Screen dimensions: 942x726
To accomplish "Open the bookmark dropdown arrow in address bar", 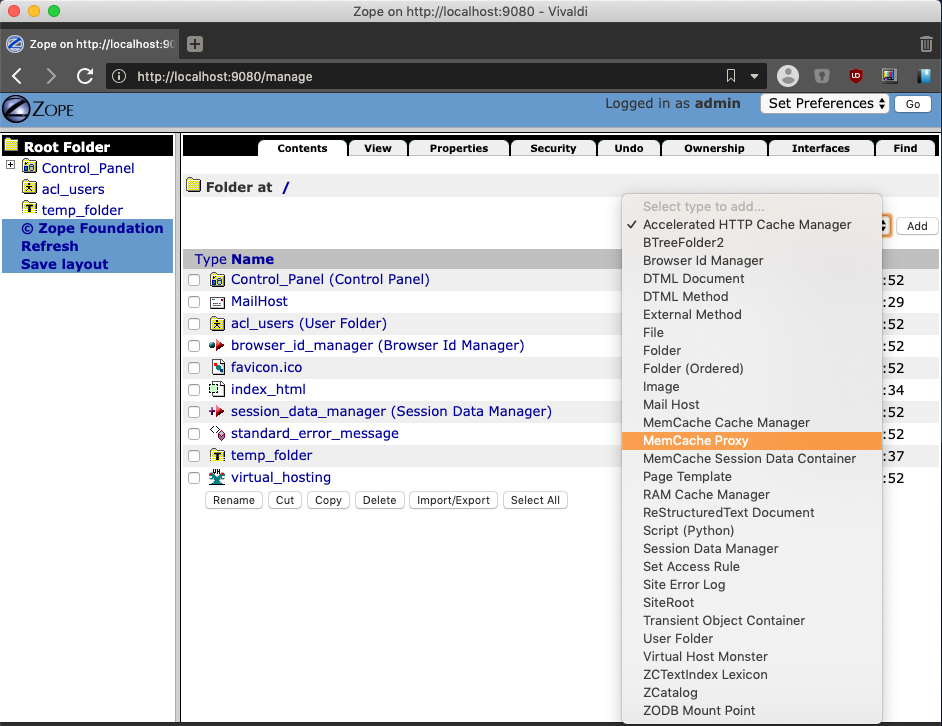I will [x=754, y=76].
